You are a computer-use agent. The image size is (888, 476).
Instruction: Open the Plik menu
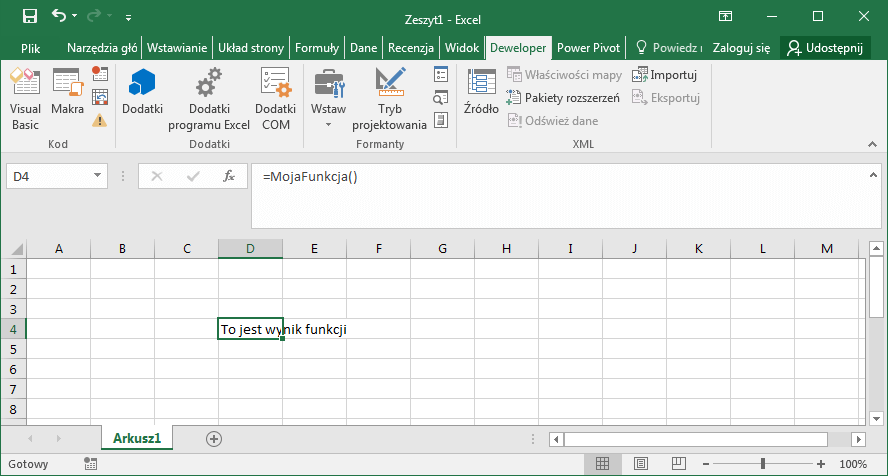point(31,48)
